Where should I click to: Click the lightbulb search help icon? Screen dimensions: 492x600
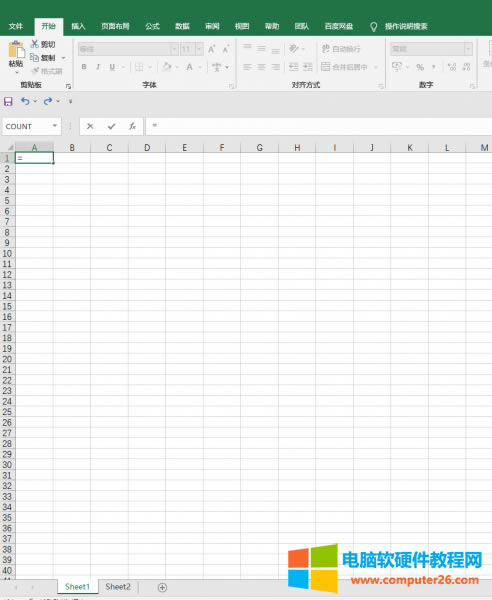coord(373,26)
